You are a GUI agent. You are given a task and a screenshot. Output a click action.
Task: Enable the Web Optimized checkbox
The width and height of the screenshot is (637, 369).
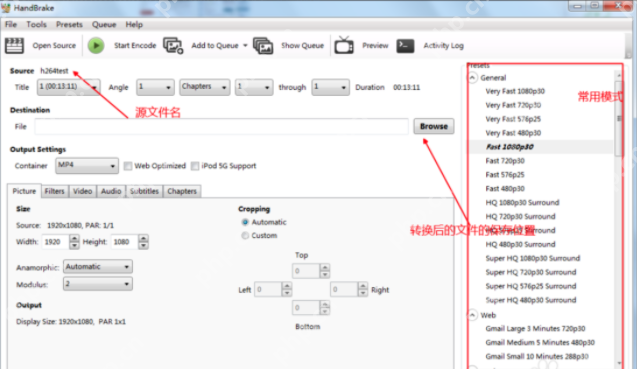(x=128, y=166)
